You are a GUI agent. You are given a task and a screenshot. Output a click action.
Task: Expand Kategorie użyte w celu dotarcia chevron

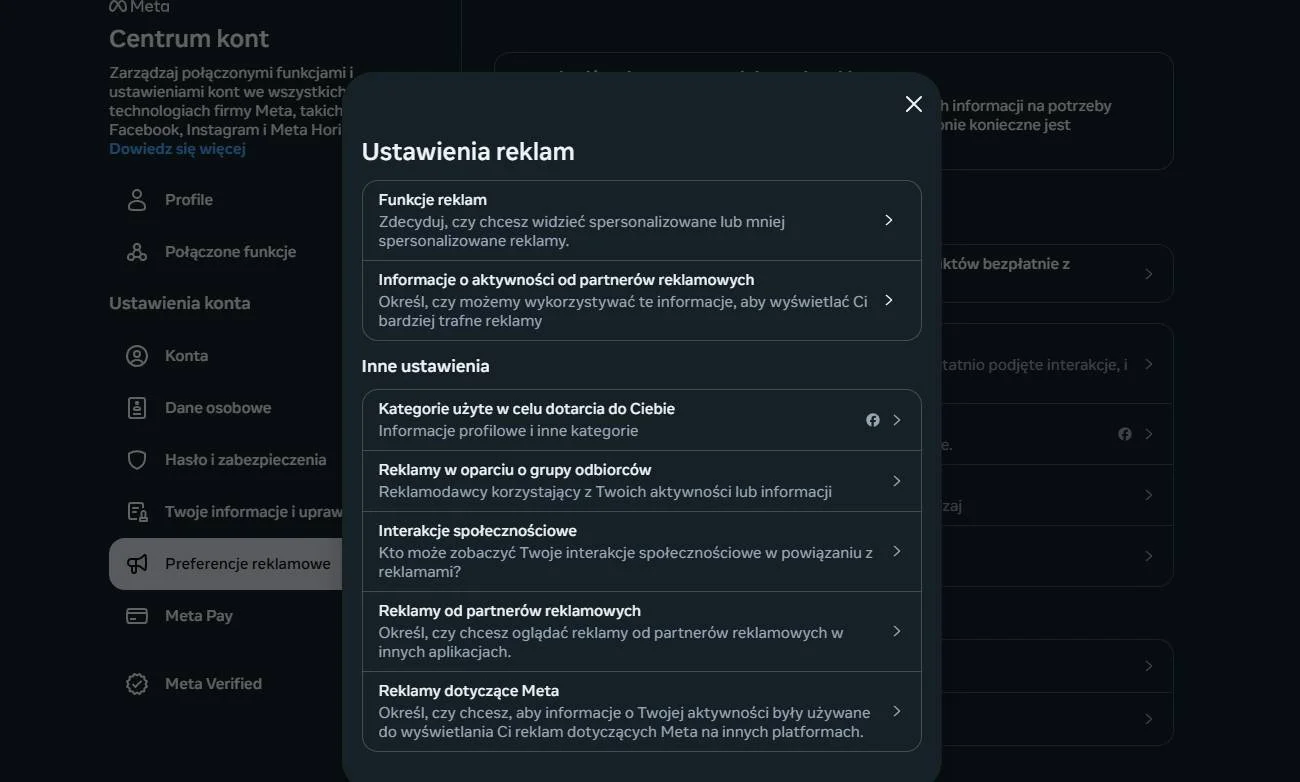click(x=897, y=420)
